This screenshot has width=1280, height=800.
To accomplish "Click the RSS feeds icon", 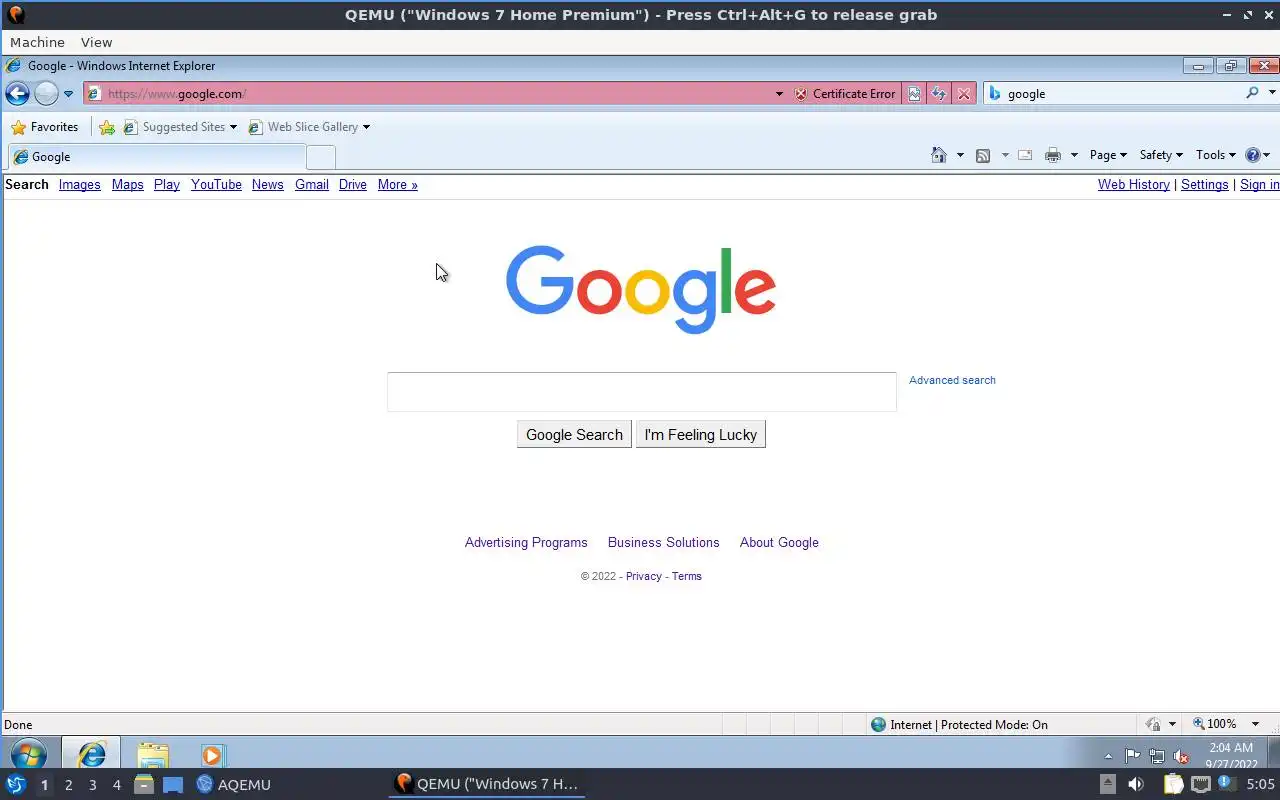I will click(983, 155).
